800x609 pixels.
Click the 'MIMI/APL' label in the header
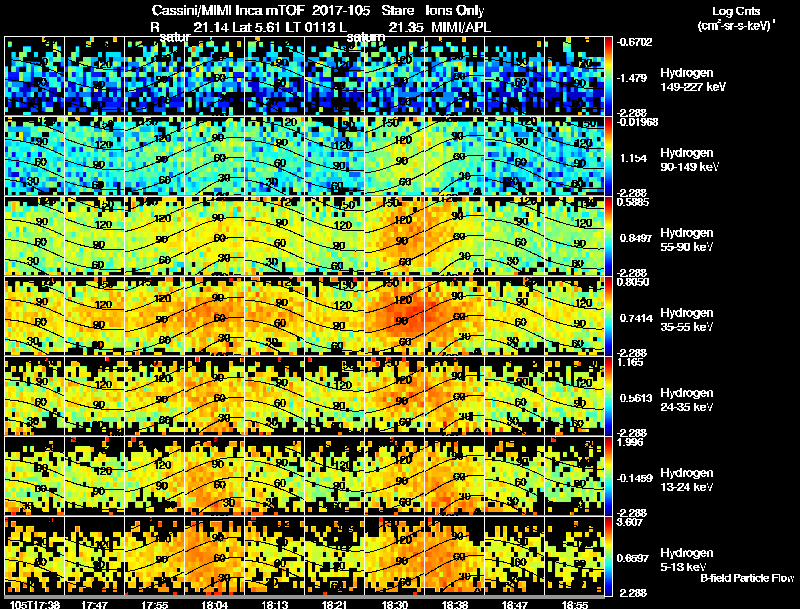click(x=461, y=27)
